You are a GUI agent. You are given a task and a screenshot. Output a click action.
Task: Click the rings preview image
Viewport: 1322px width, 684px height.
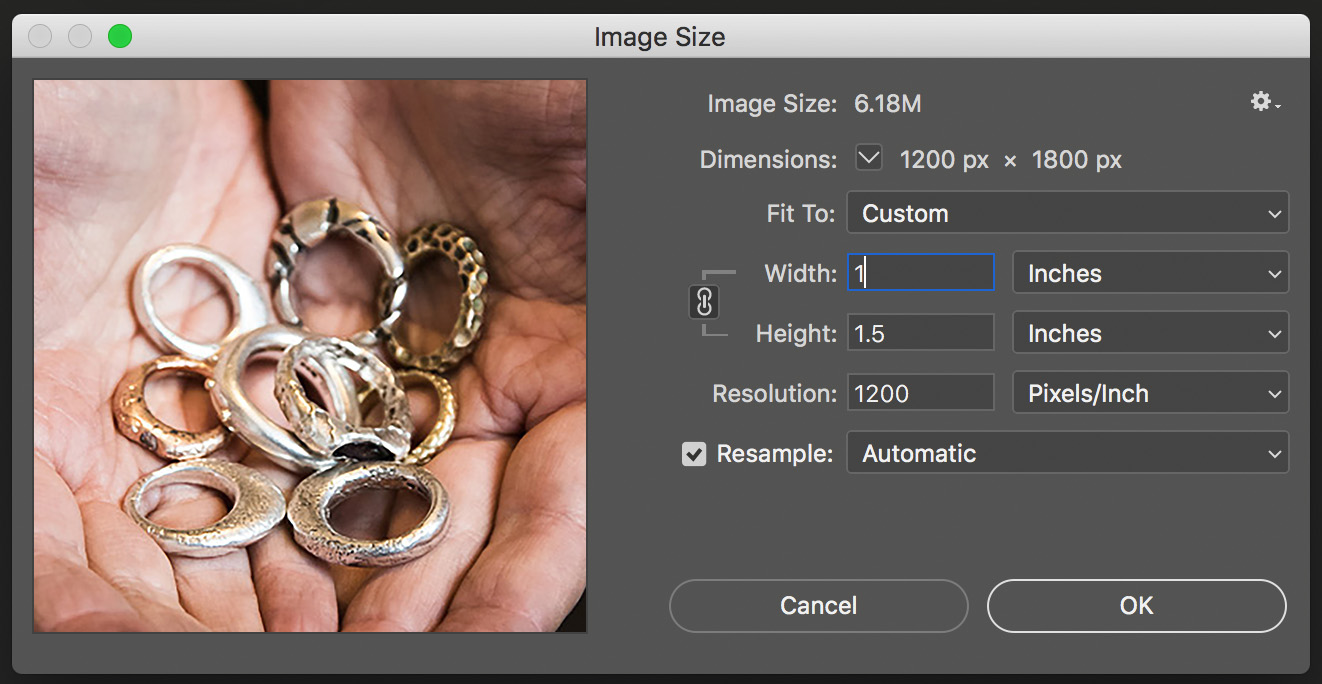tap(310, 356)
